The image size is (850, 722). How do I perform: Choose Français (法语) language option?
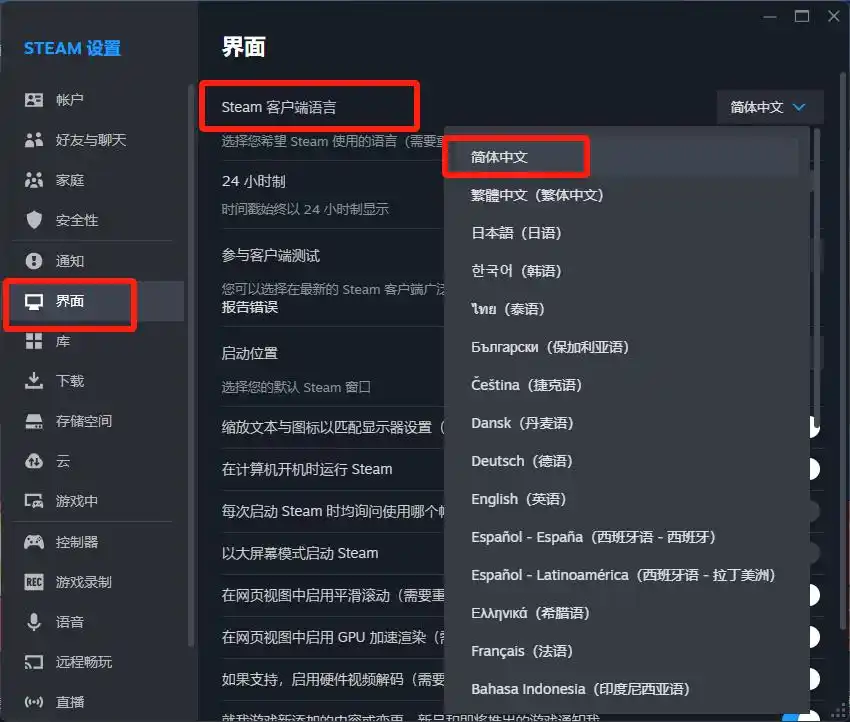tap(621, 650)
